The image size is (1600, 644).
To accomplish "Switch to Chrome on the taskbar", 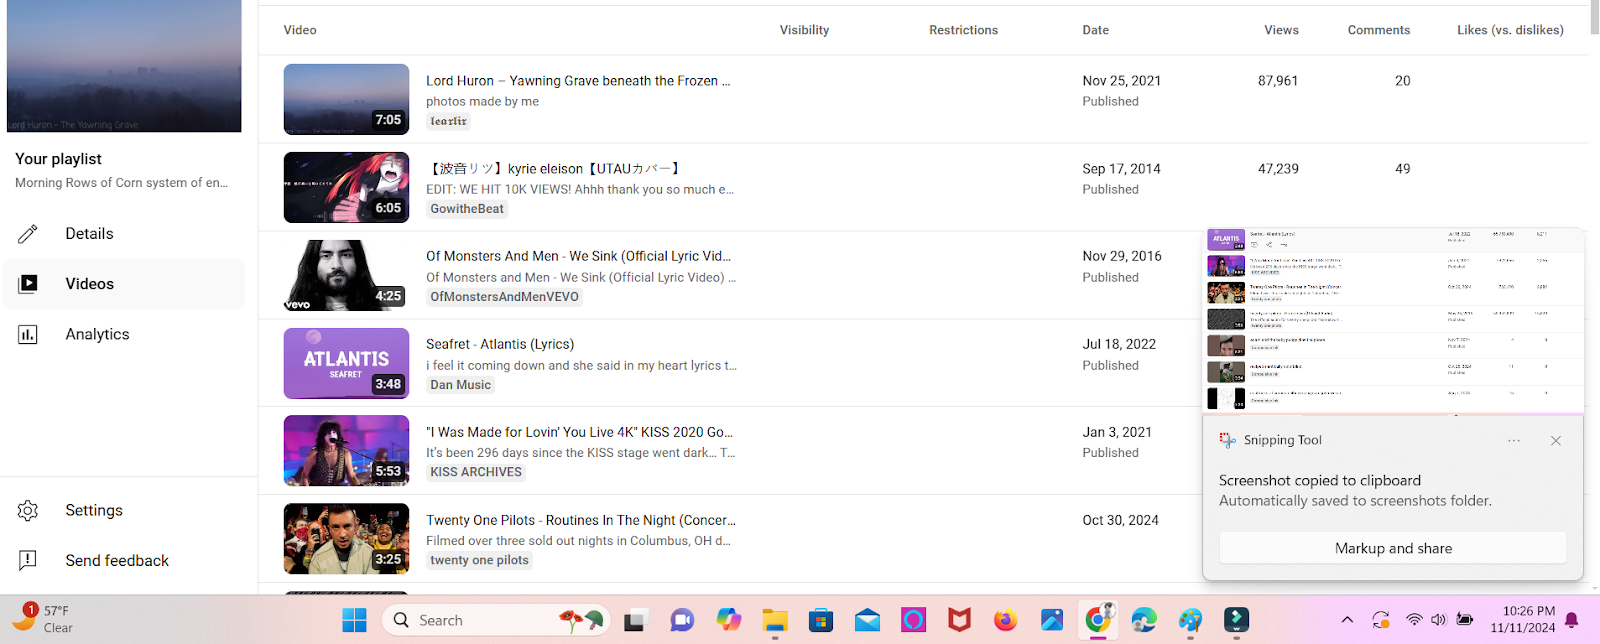I will 1098,620.
